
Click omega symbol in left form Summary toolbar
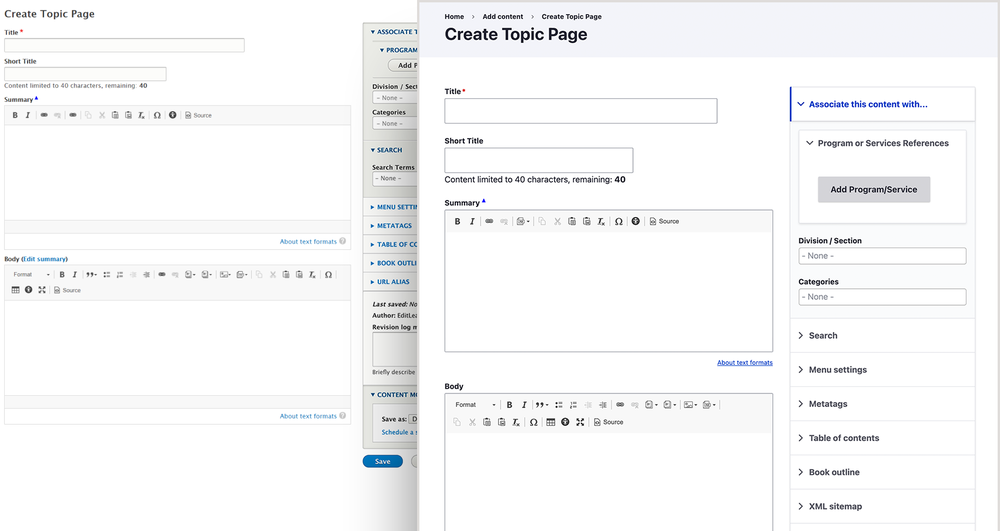pyautogui.click(x=157, y=115)
